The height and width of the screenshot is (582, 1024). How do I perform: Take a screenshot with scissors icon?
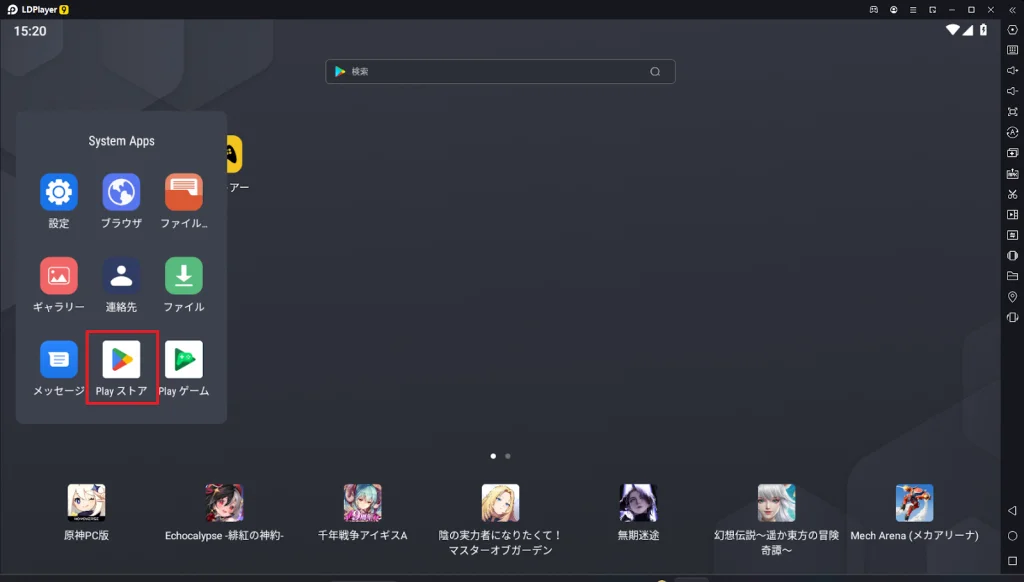coord(1012,194)
